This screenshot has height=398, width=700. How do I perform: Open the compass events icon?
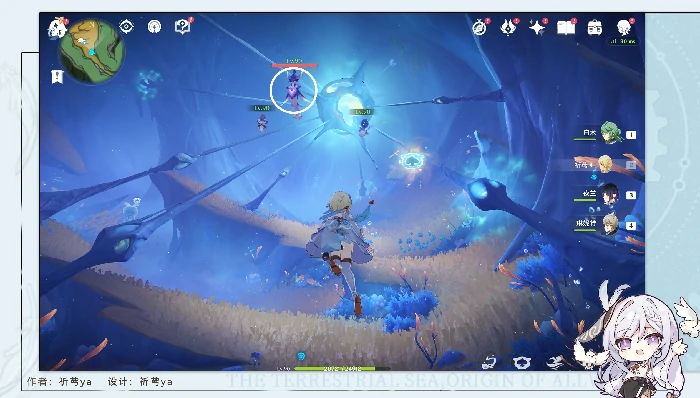pyautogui.click(x=479, y=28)
